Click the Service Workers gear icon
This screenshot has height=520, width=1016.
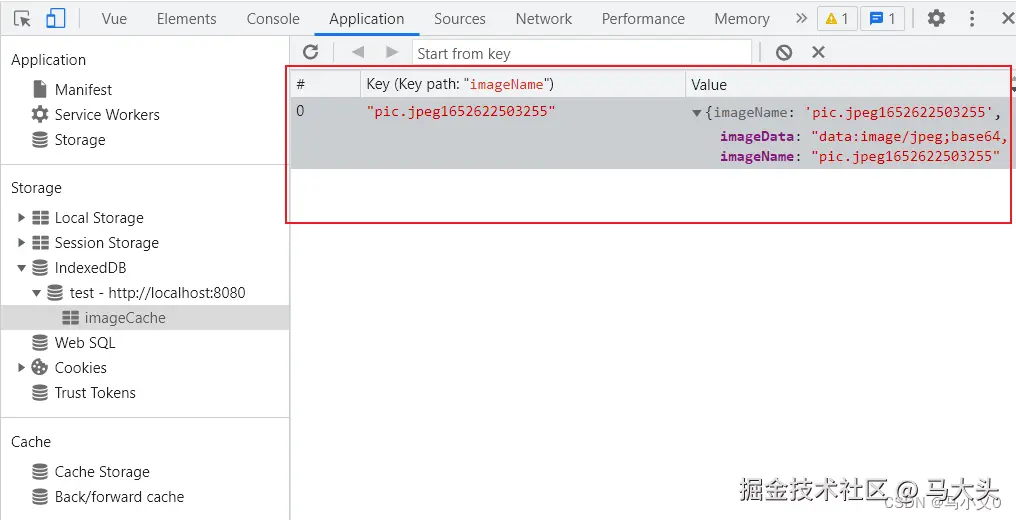pos(40,115)
